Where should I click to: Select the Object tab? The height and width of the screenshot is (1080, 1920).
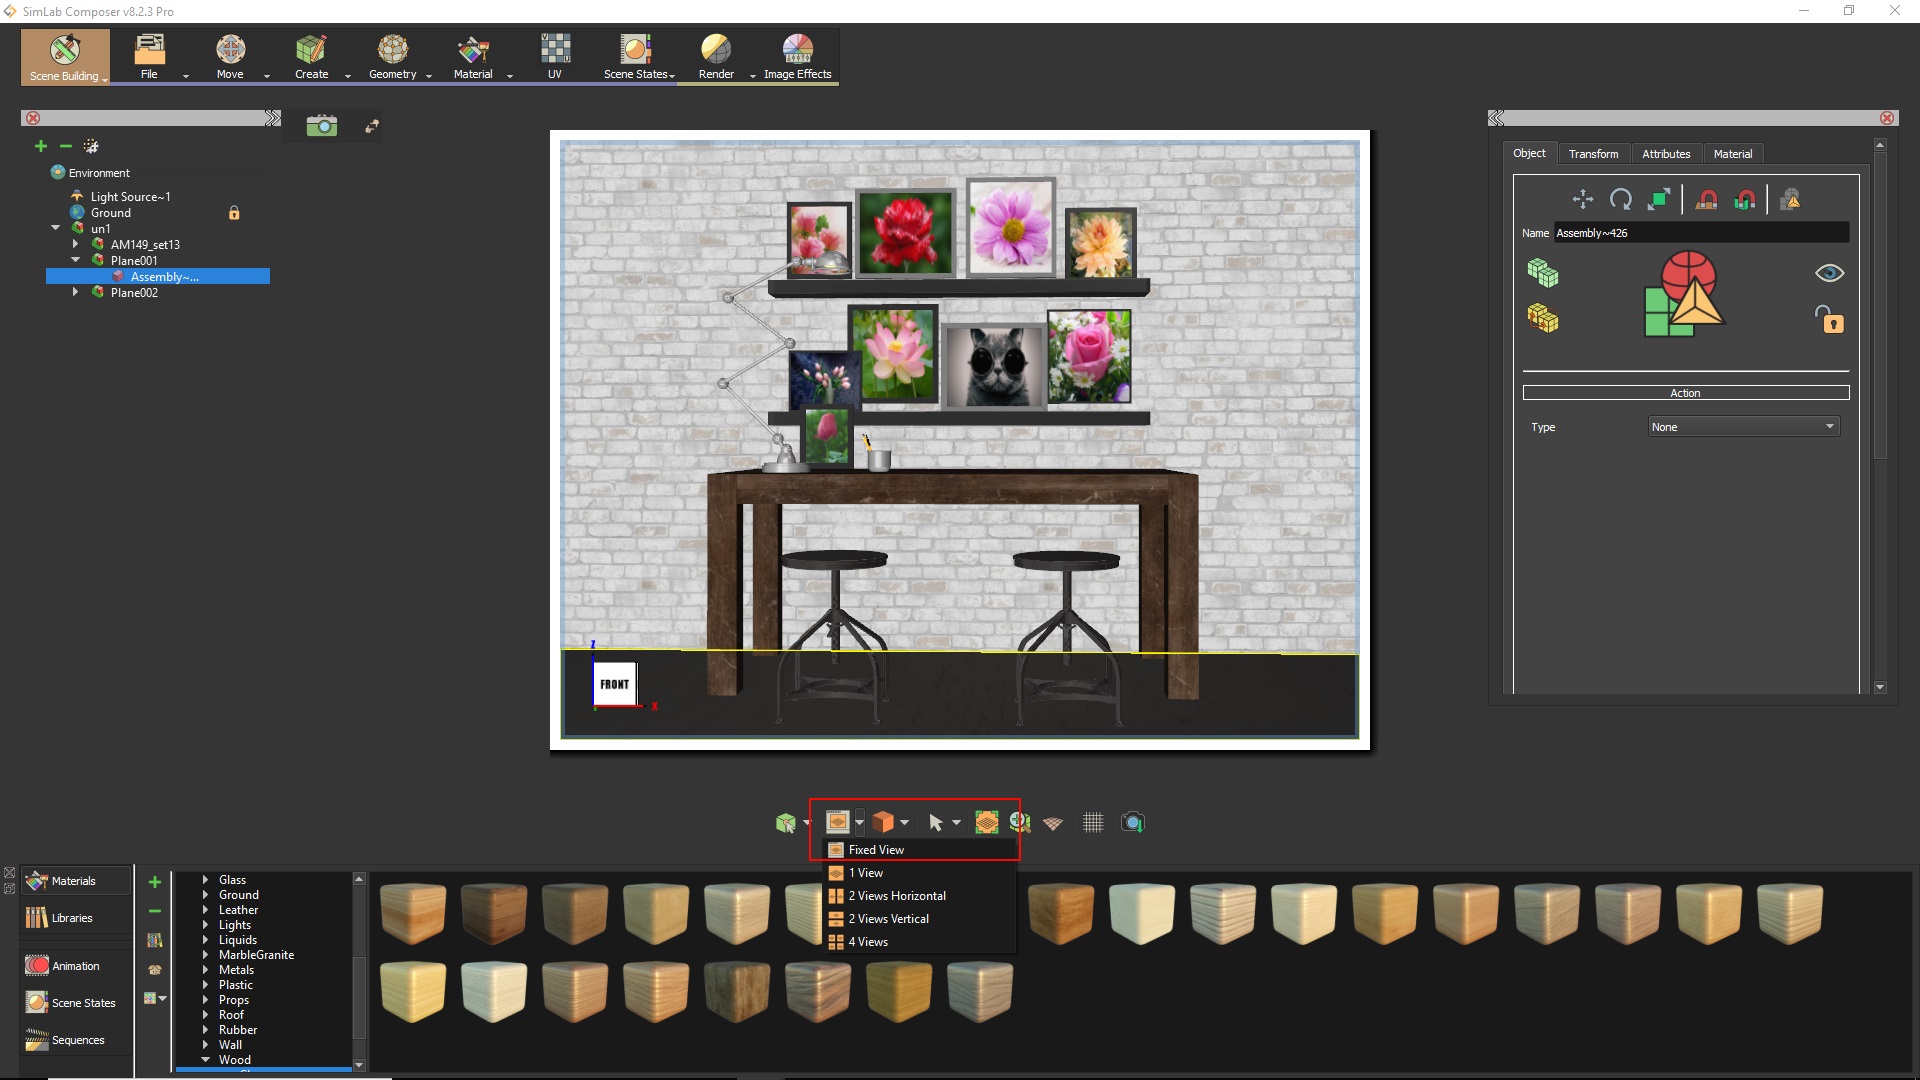click(x=1529, y=153)
